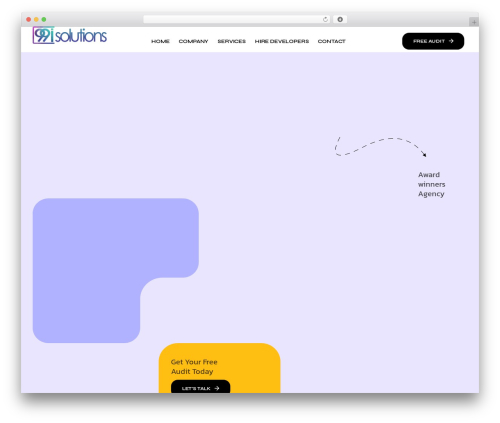Click the round icon beside address bar

click(x=340, y=19)
